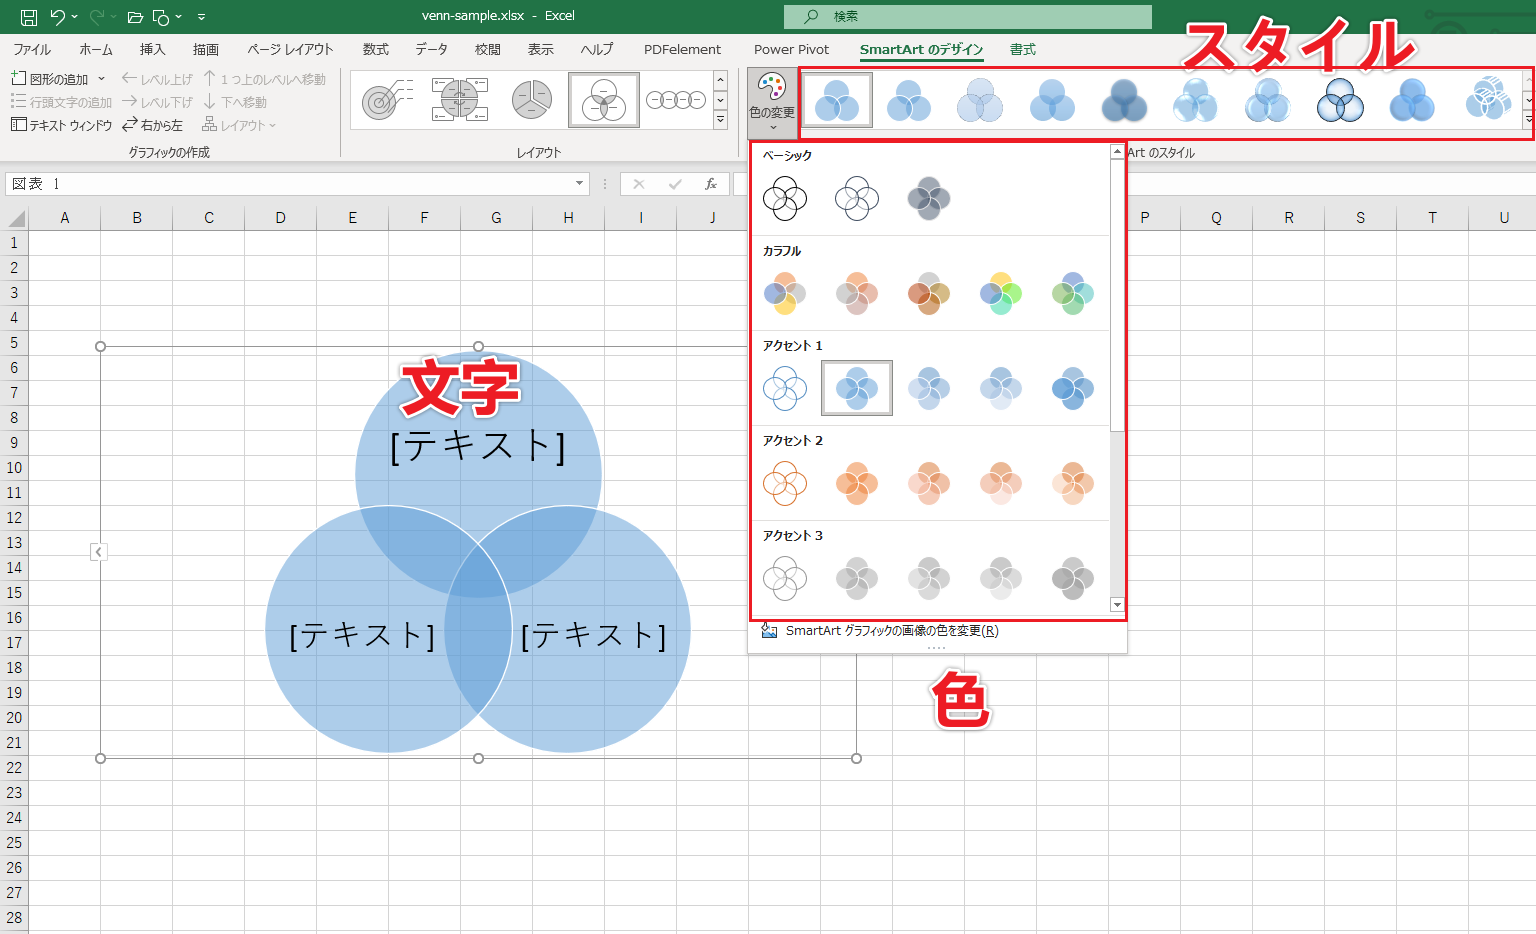Choose the linear Venn layout icon
Image resolution: width=1536 pixels, height=934 pixels.
(x=676, y=99)
